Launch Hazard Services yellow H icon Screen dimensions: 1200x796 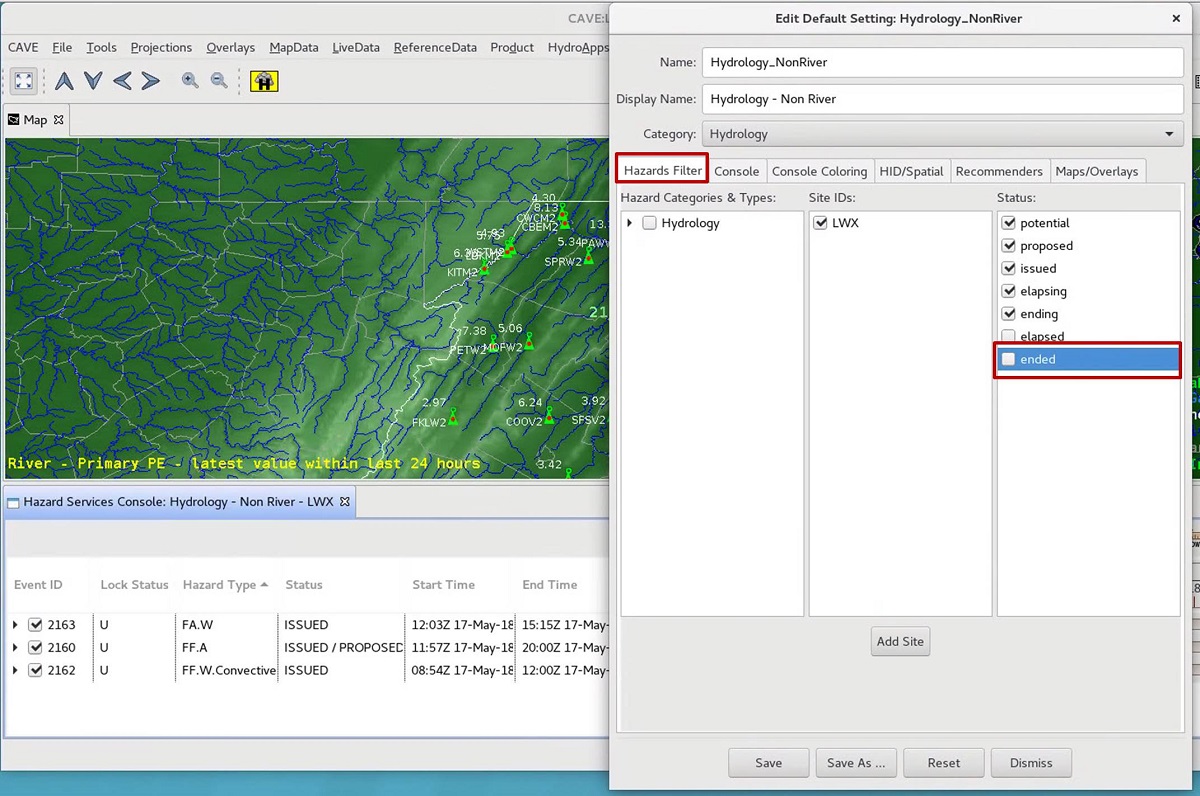(264, 81)
